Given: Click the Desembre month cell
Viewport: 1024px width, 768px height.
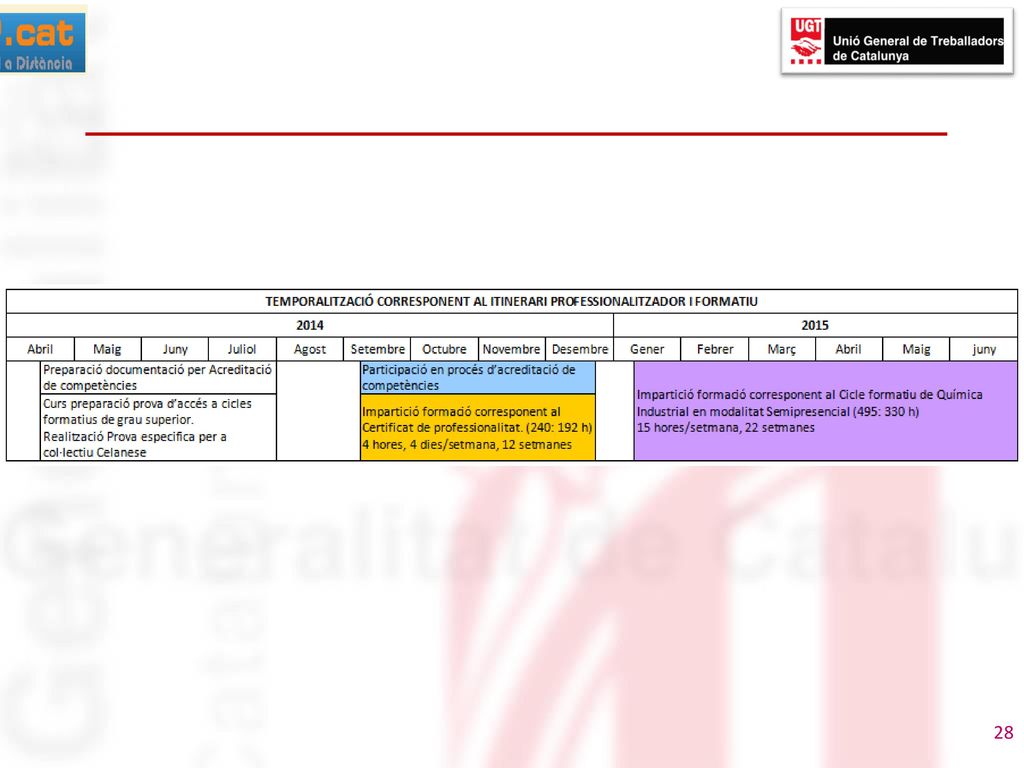Looking at the screenshot, I should (580, 349).
